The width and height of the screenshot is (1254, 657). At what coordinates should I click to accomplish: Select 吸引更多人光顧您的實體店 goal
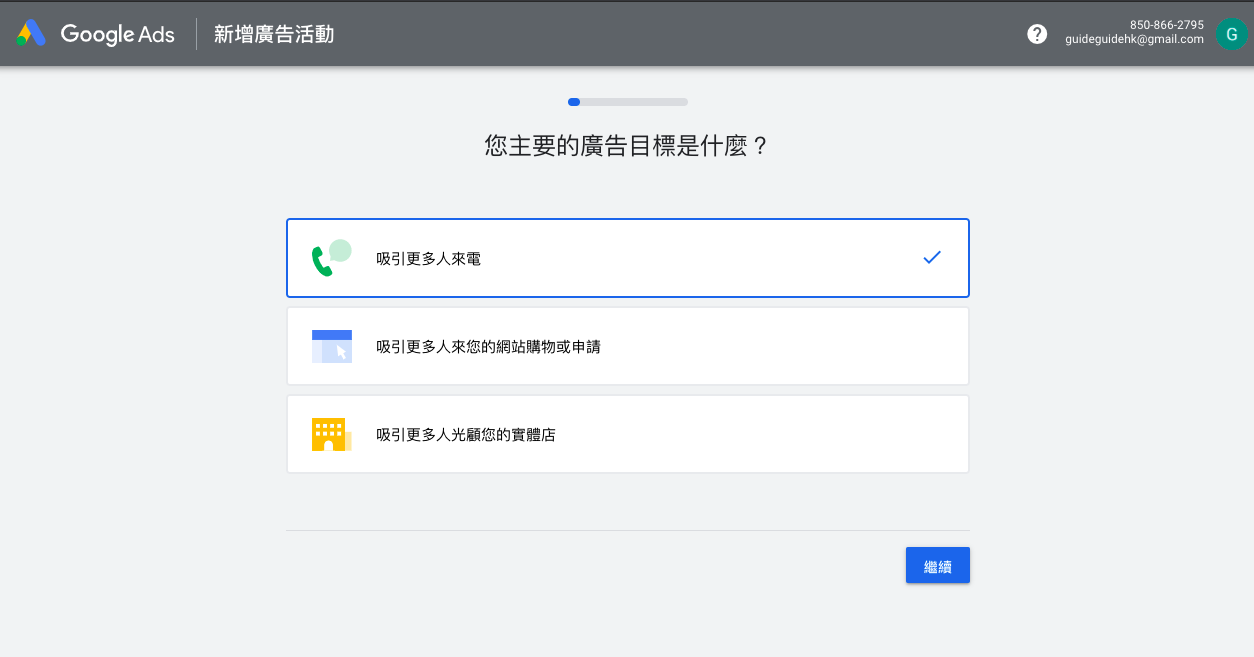pyautogui.click(x=465, y=435)
